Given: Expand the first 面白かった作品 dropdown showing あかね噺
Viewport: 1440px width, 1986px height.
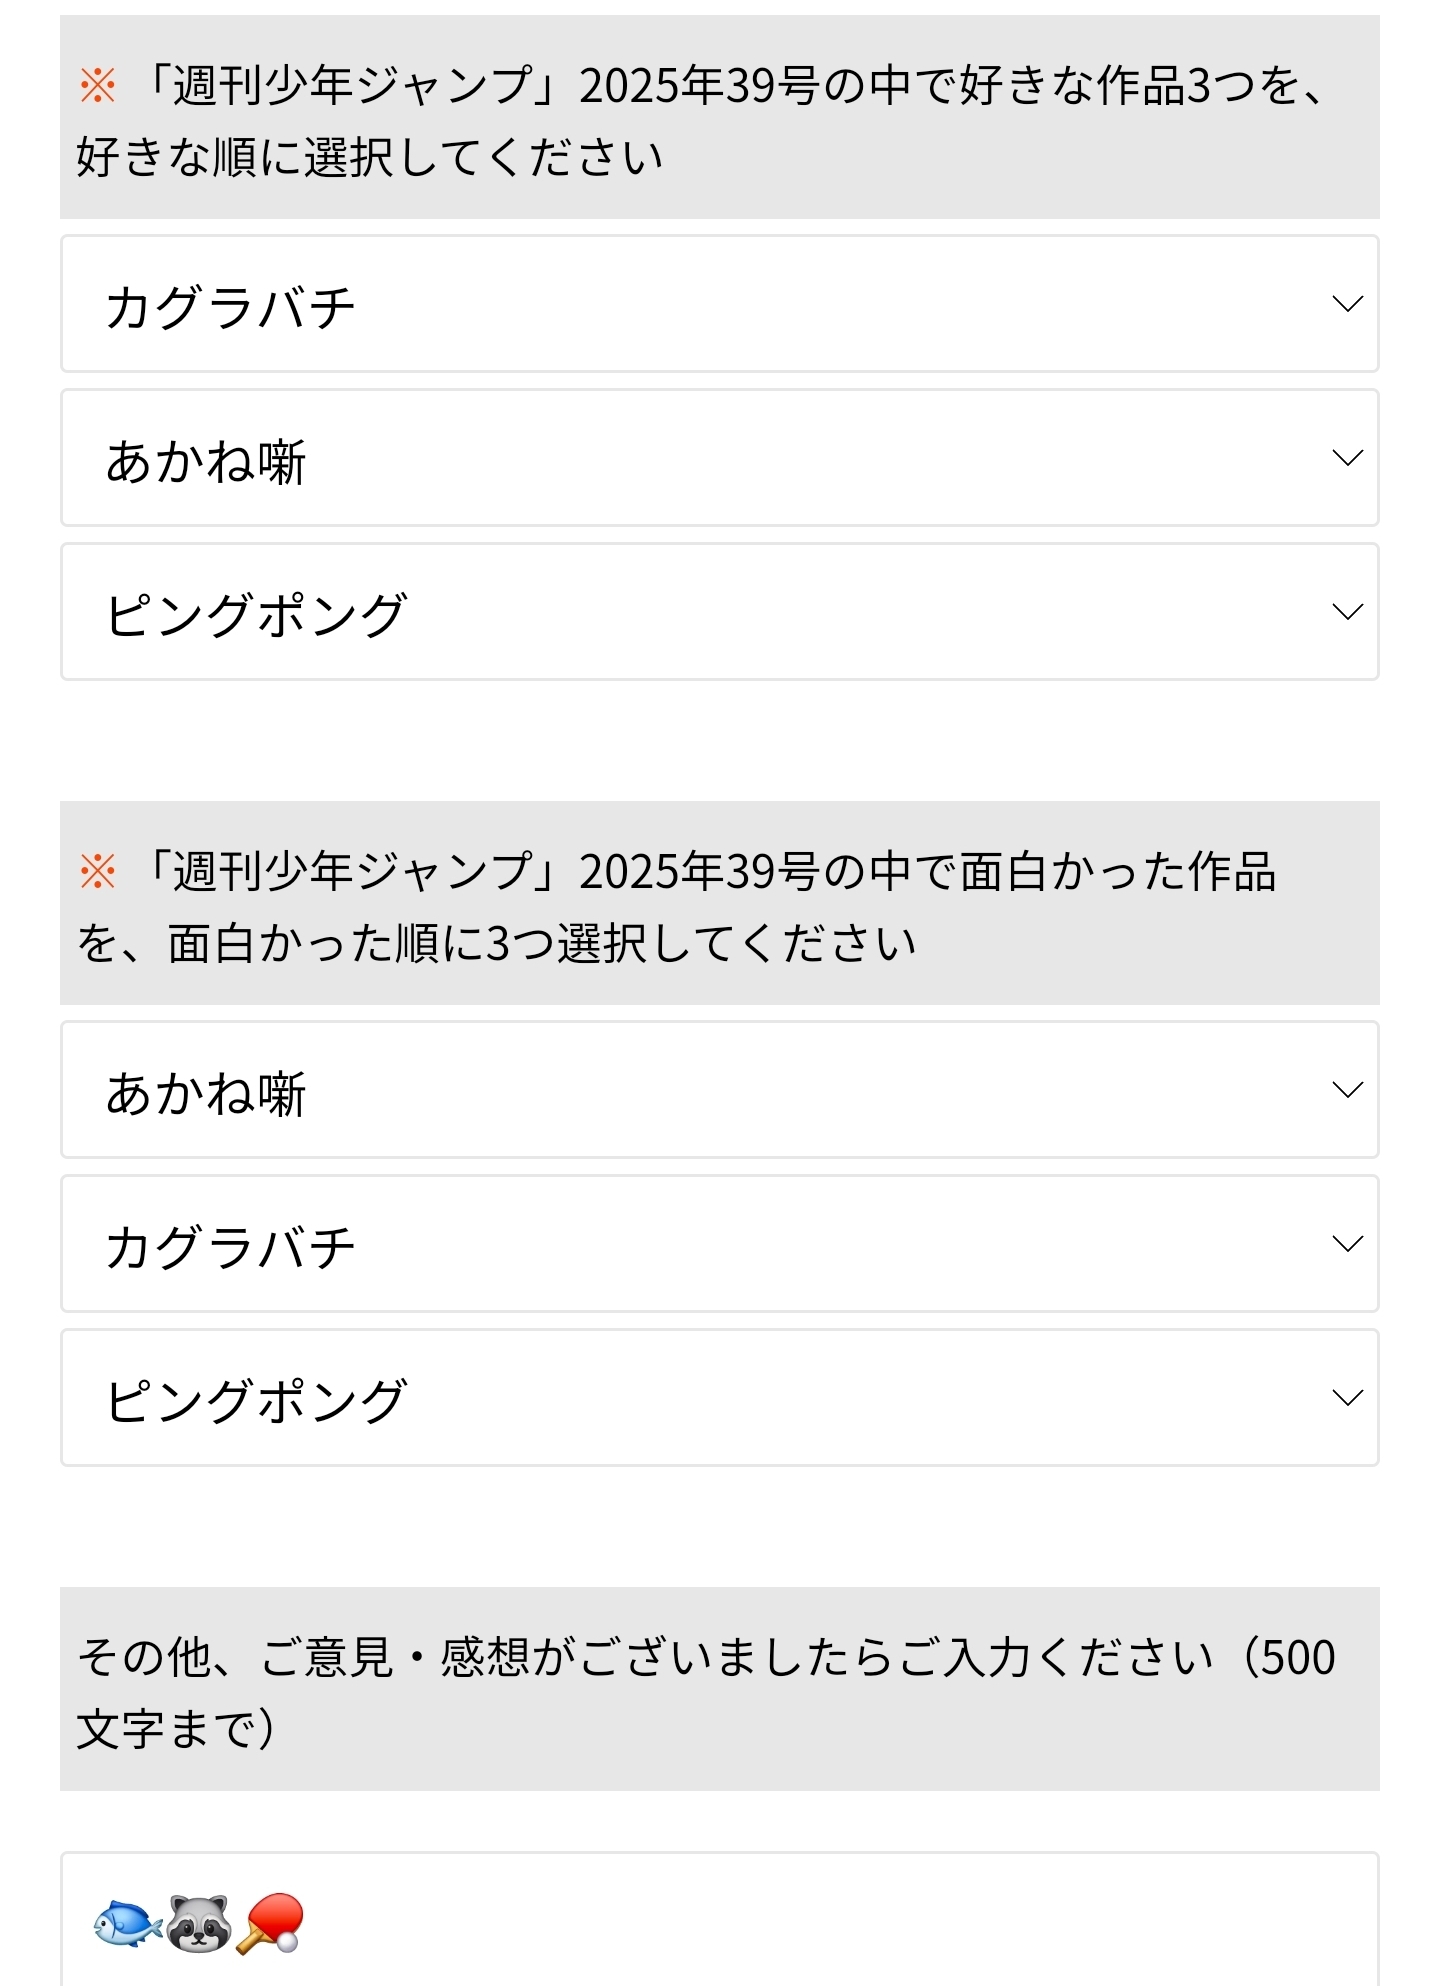Looking at the screenshot, I should click(700, 1090).
